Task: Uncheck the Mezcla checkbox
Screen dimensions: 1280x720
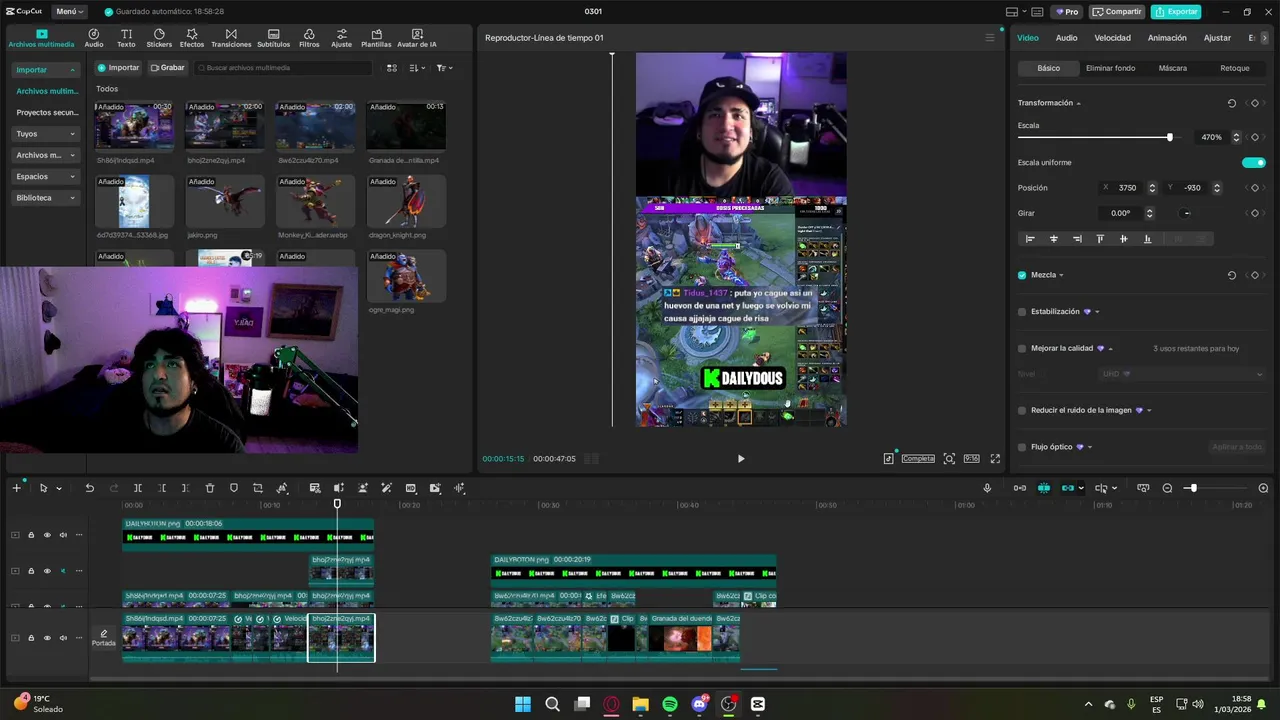Action: [1022, 275]
